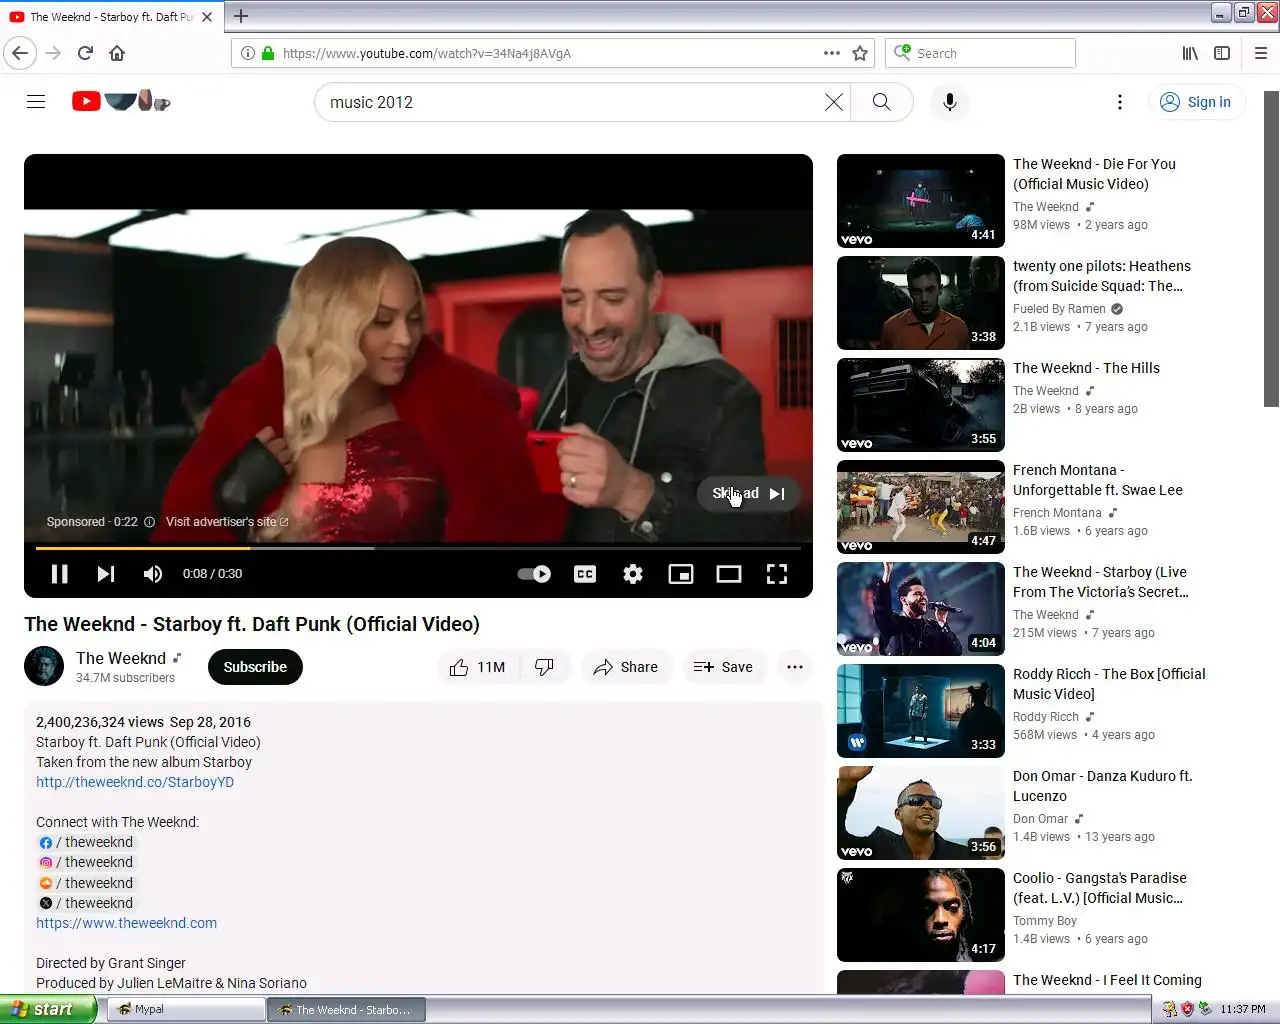Open theweeknd X link

coord(86,903)
